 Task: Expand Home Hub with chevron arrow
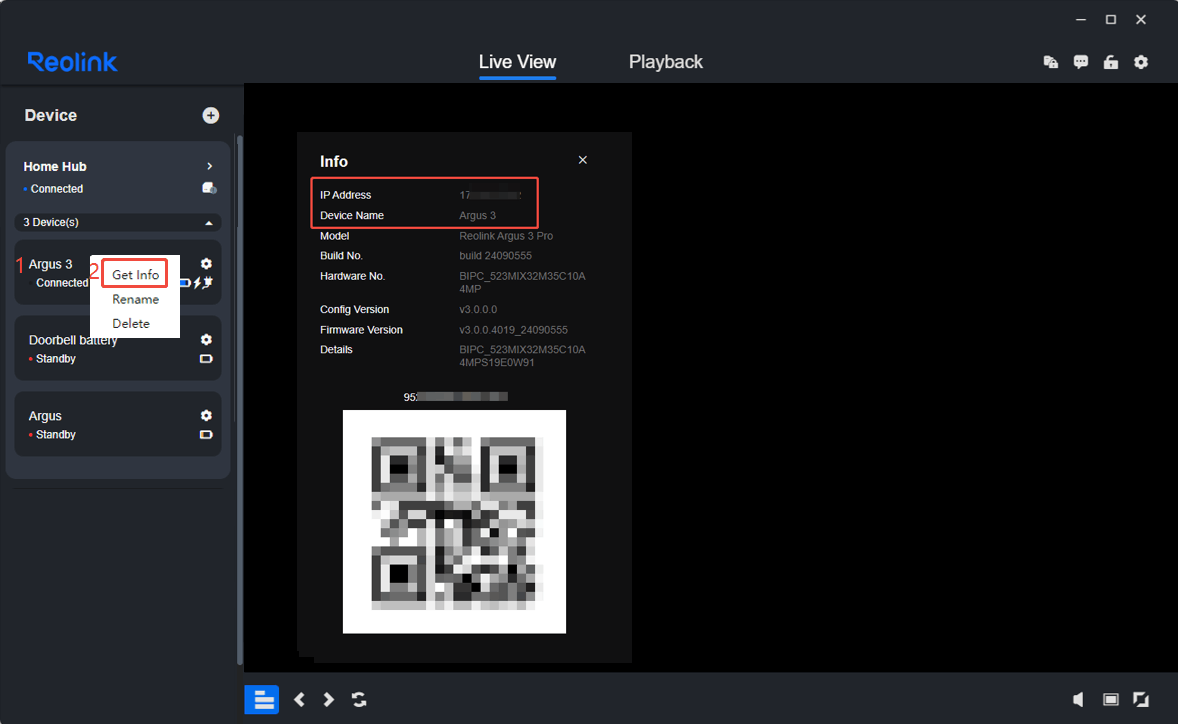coord(210,166)
